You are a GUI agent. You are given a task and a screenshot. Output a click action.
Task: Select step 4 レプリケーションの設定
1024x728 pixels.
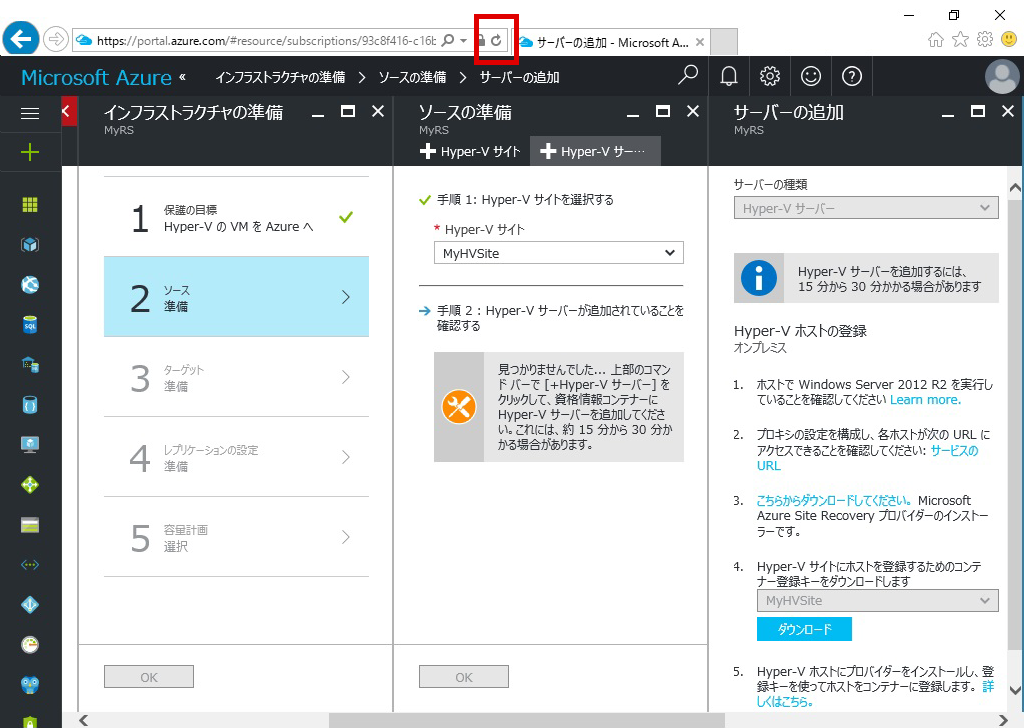(236, 457)
